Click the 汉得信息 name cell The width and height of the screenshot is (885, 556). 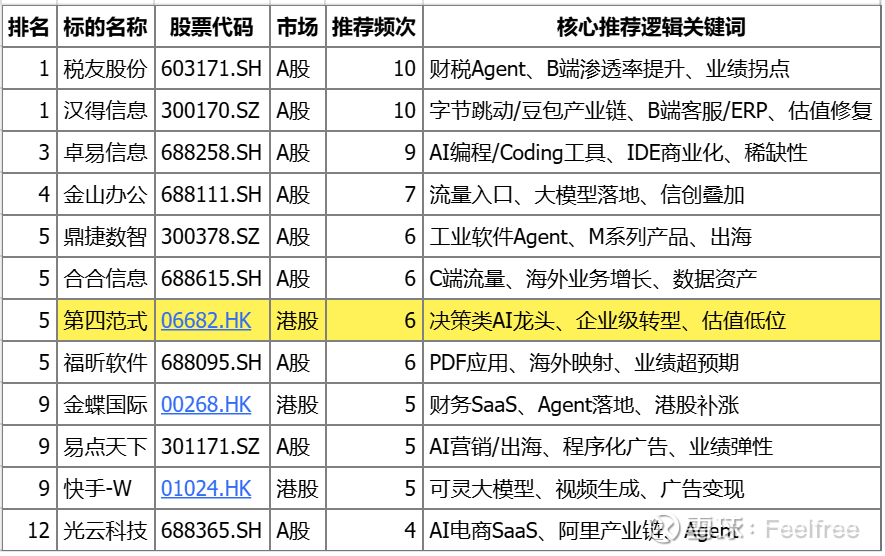(106, 110)
